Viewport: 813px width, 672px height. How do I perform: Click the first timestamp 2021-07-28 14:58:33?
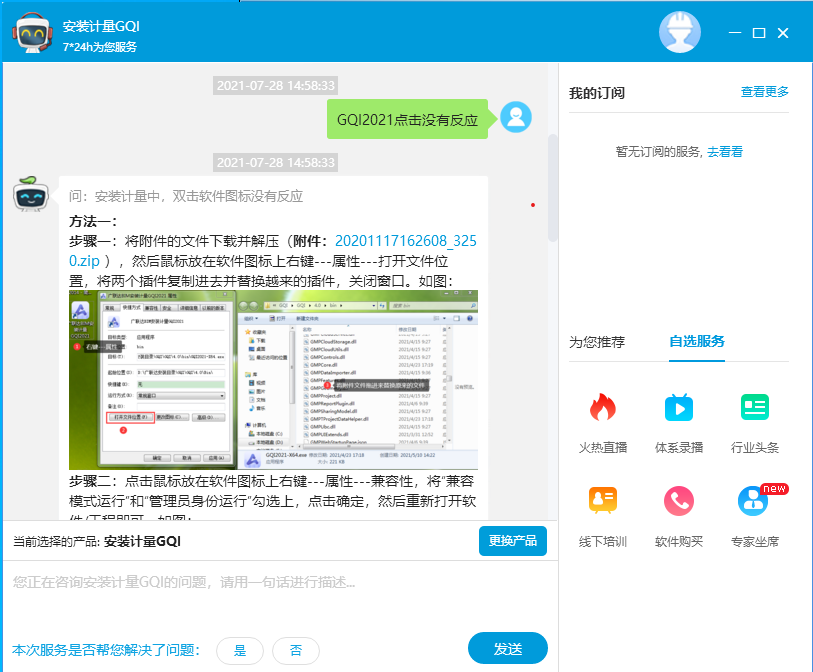point(276,86)
